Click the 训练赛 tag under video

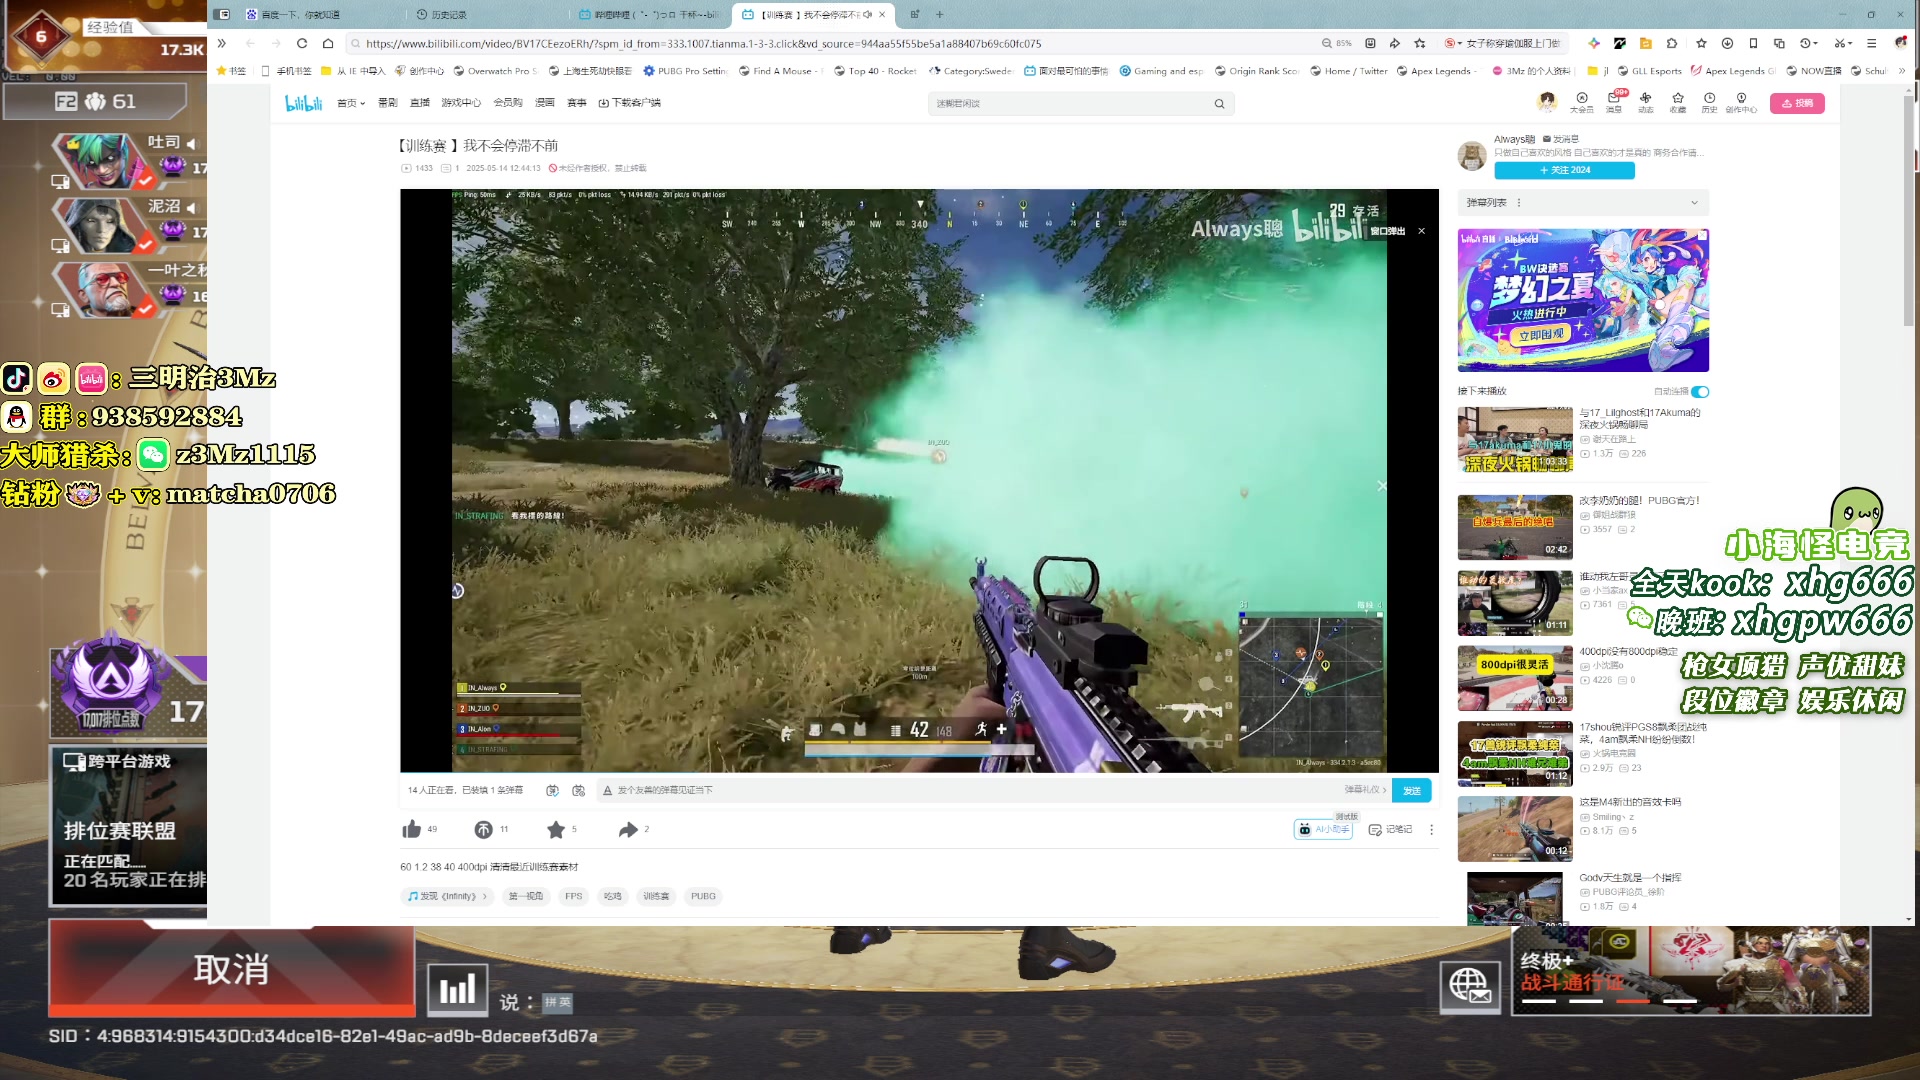pyautogui.click(x=656, y=896)
